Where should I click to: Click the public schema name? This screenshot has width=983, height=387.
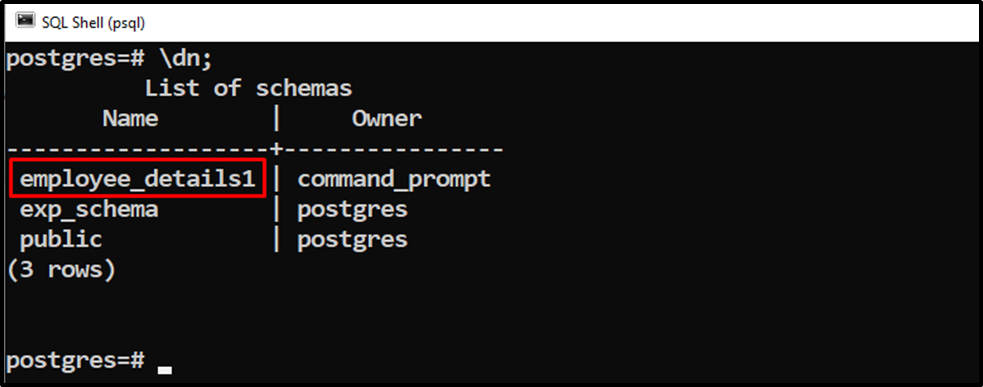tap(61, 240)
